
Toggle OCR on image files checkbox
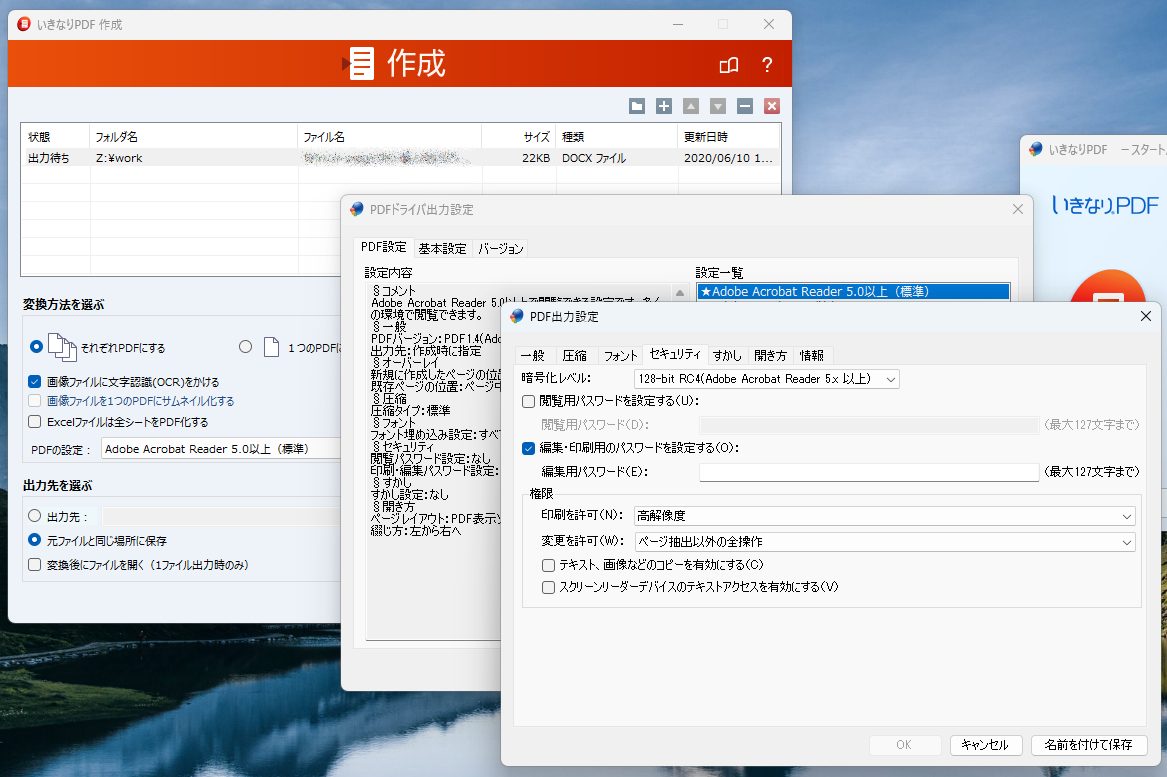click(34, 381)
